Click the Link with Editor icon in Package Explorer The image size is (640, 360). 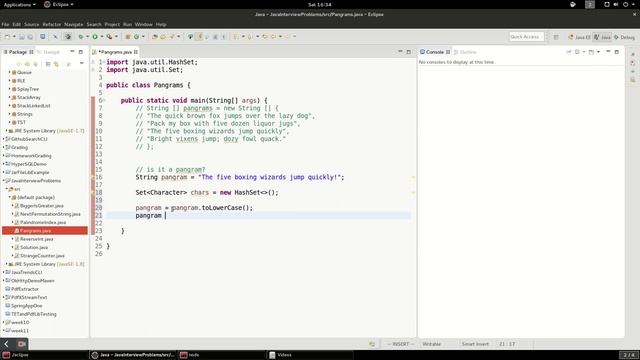[x=57, y=64]
